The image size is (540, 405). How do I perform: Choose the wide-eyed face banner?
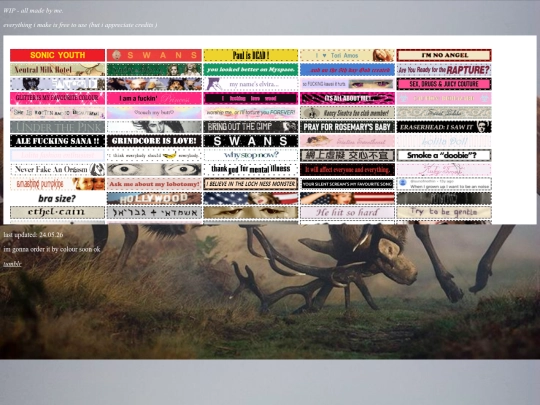(x=154, y=170)
